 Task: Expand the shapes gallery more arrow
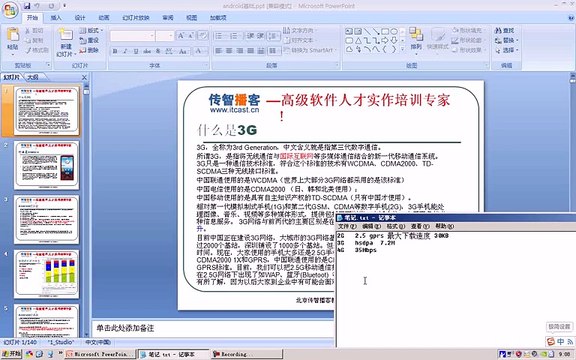tap(403, 49)
